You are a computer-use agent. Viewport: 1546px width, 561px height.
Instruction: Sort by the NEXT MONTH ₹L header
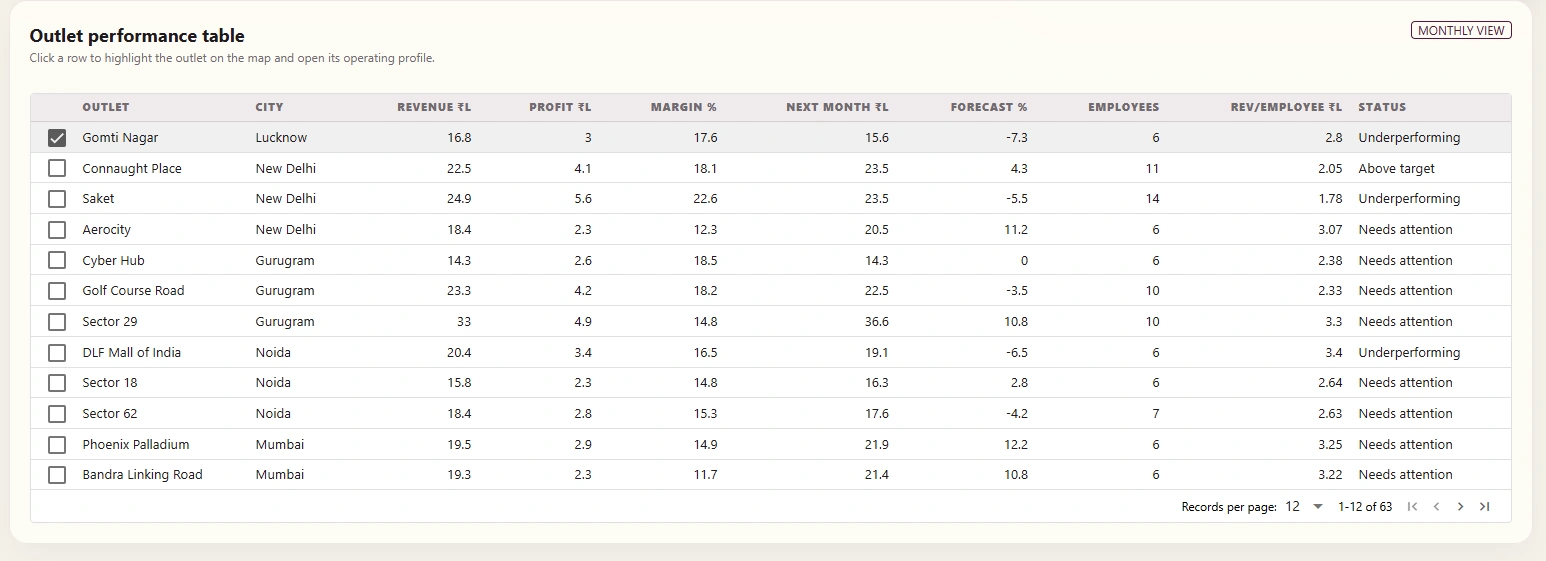coord(837,107)
